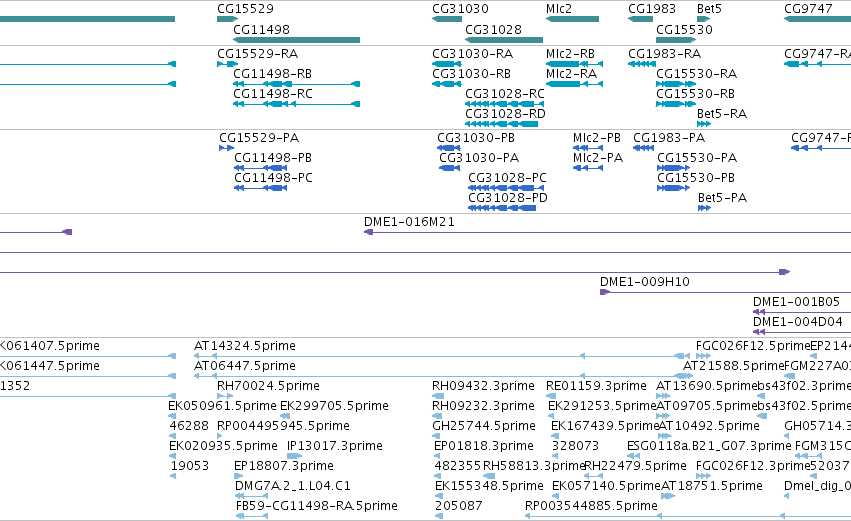Click the CG11498 gene bar
Screen dimensions: 851x521
pyautogui.click(x=296, y=40)
